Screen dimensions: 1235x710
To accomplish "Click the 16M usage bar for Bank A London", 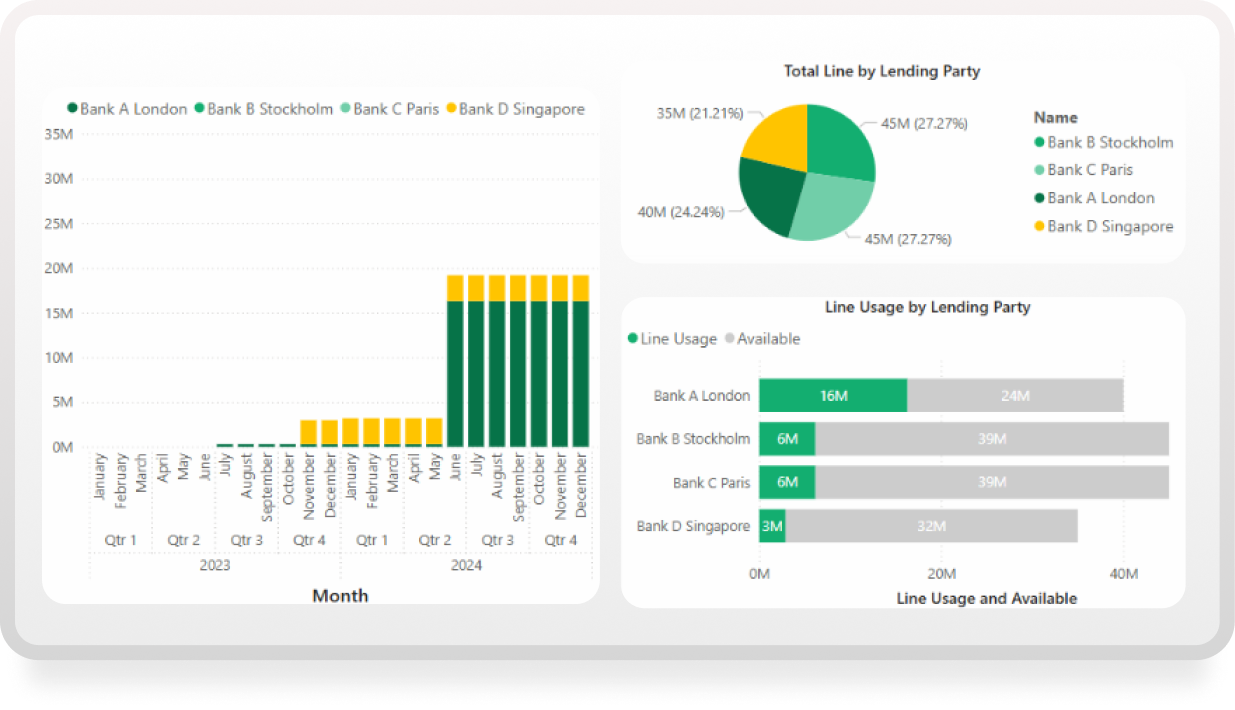I will [x=832, y=396].
